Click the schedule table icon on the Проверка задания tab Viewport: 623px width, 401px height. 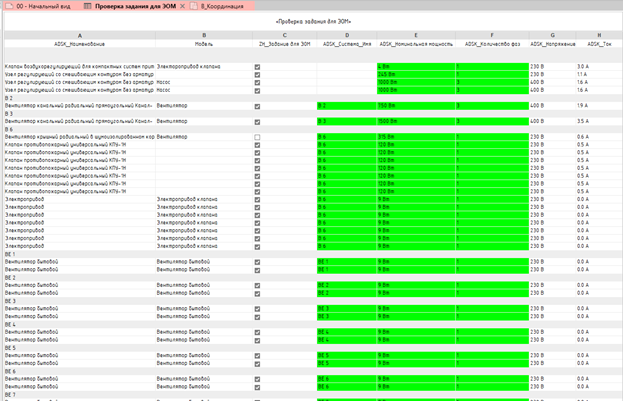[87, 6]
